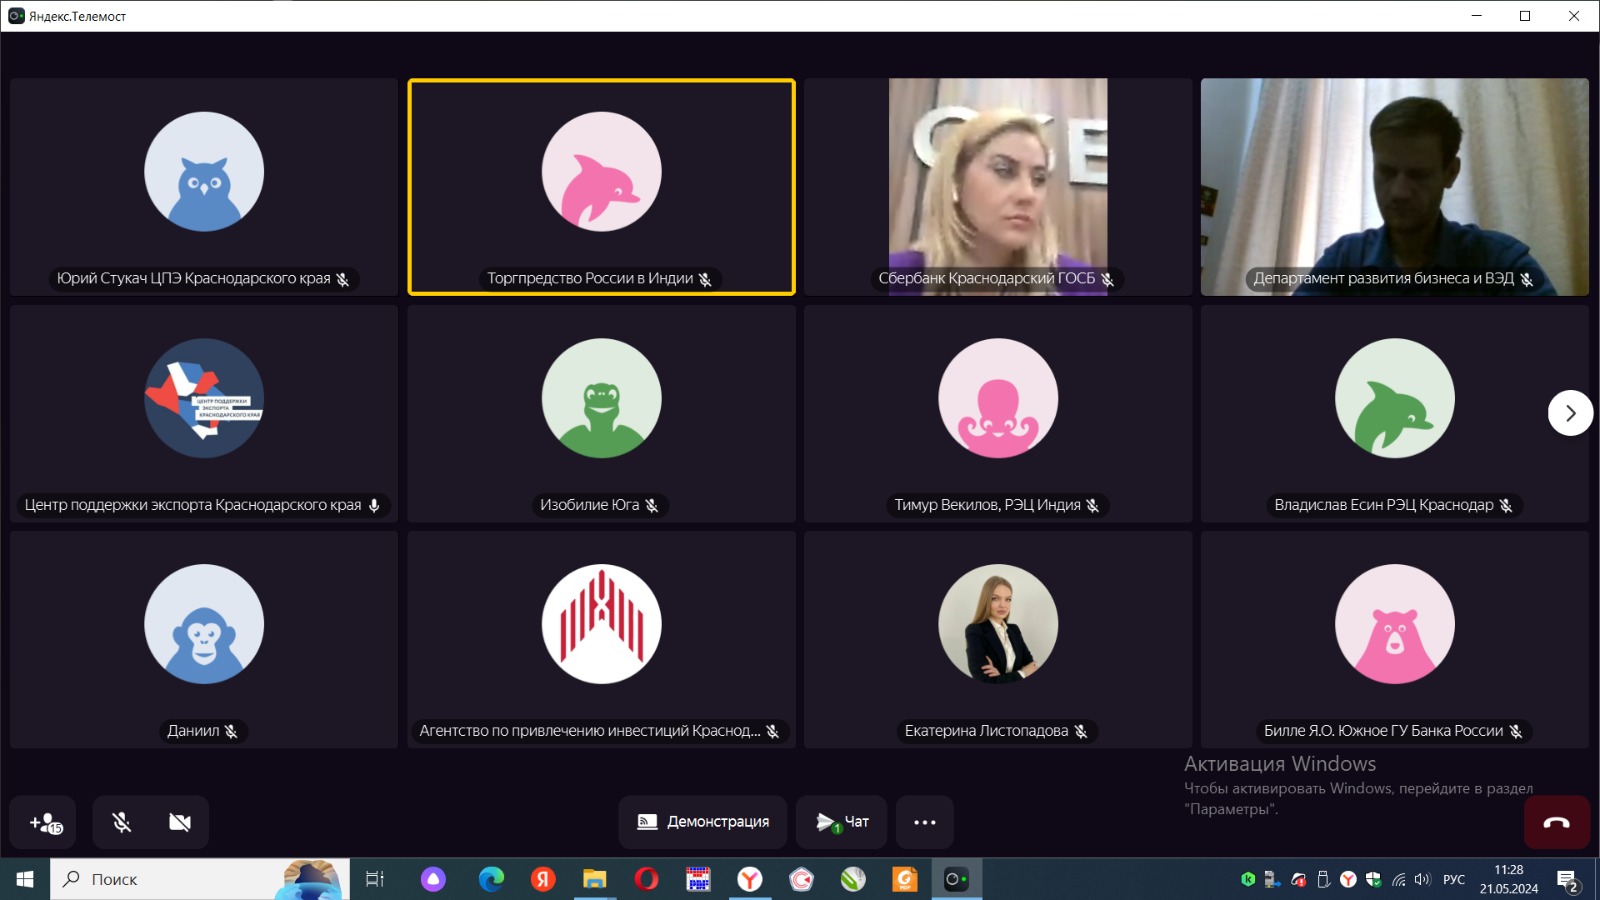1600x900 pixels.
Task: Select the Юрий Стукач owl avatar
Action: (204, 172)
